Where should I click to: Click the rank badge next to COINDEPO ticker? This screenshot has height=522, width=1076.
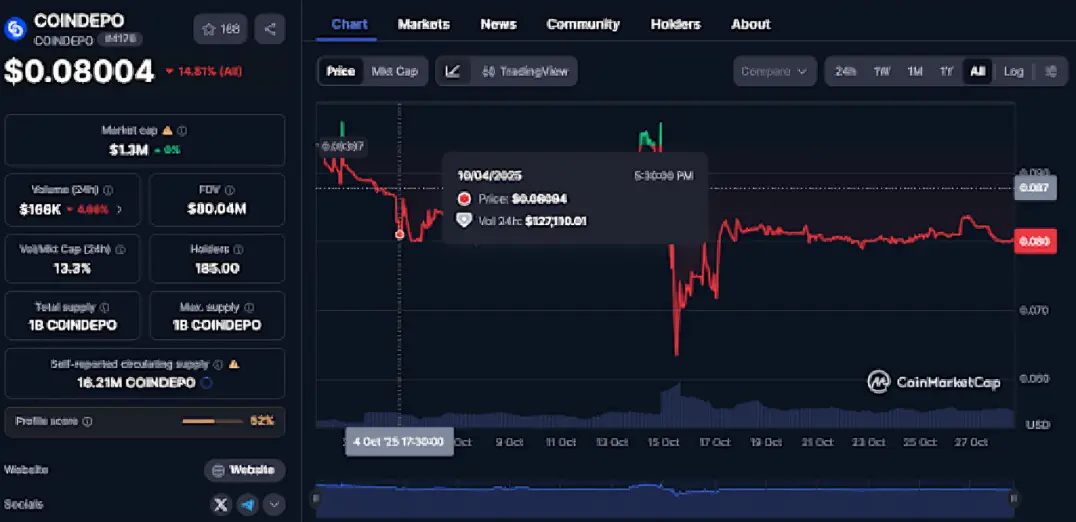(119, 40)
